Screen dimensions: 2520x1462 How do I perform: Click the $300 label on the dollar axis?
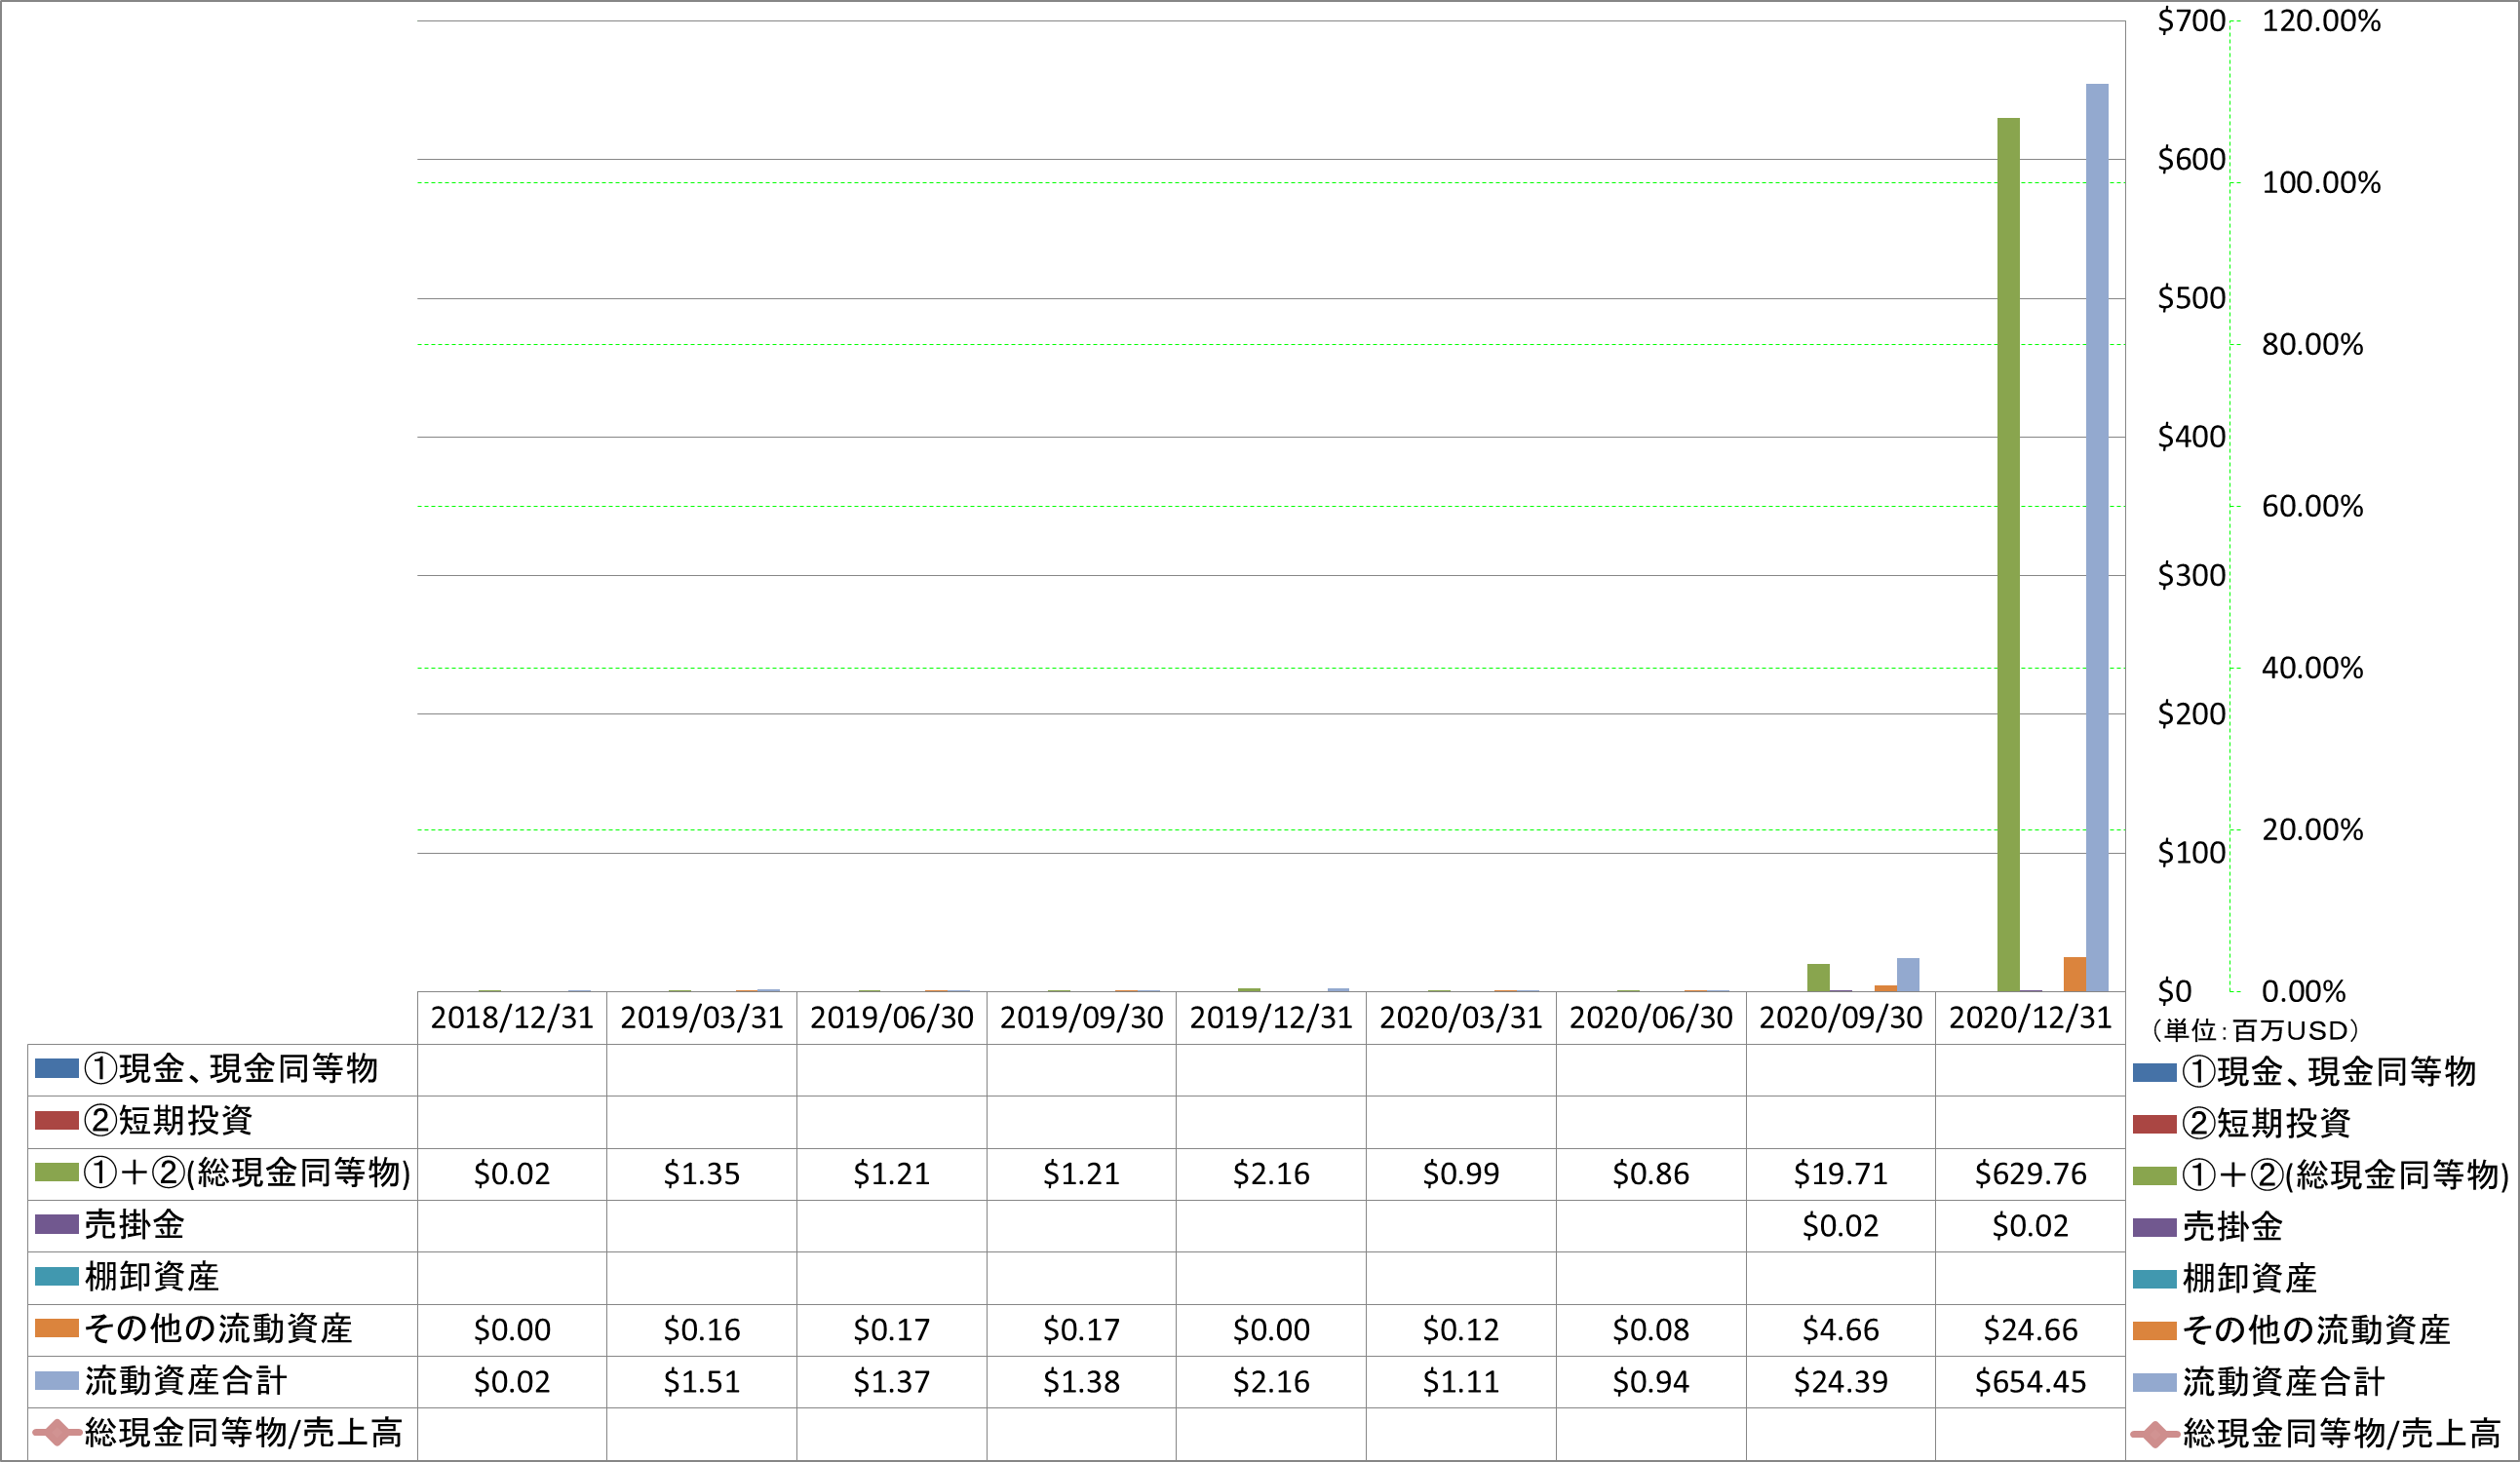(2192, 576)
